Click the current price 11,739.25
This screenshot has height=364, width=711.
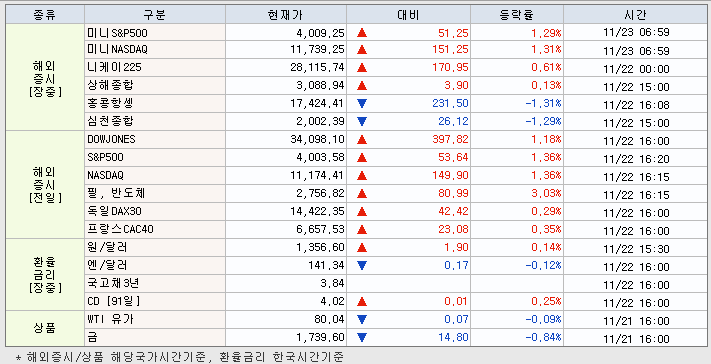coord(317,49)
